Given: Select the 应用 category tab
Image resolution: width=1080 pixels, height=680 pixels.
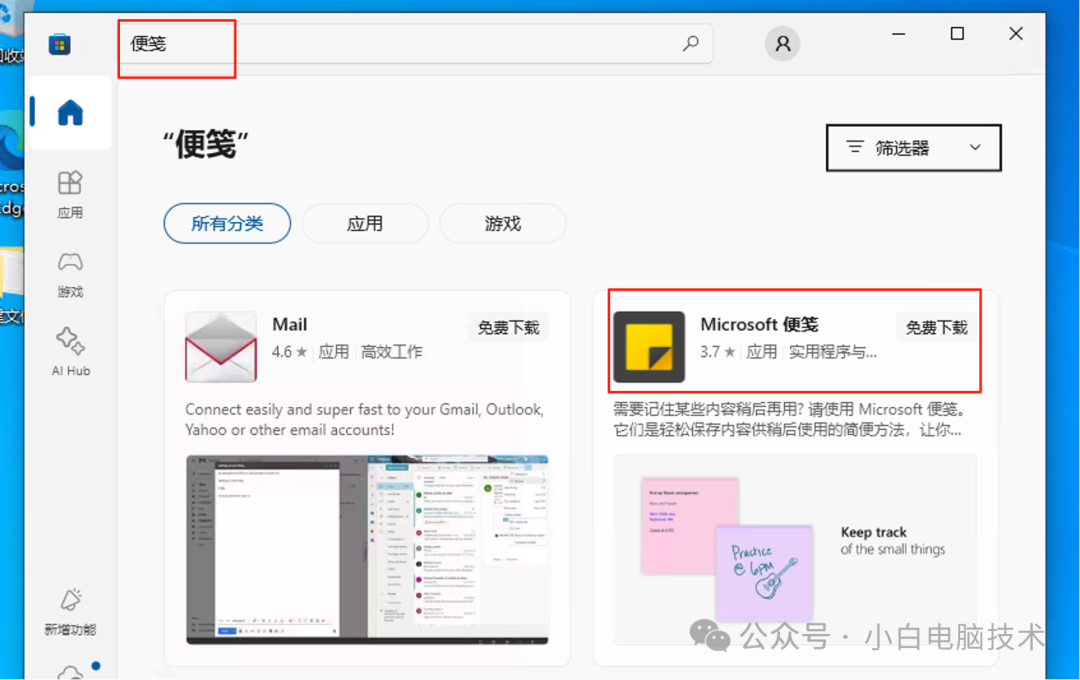Looking at the screenshot, I should click(364, 223).
